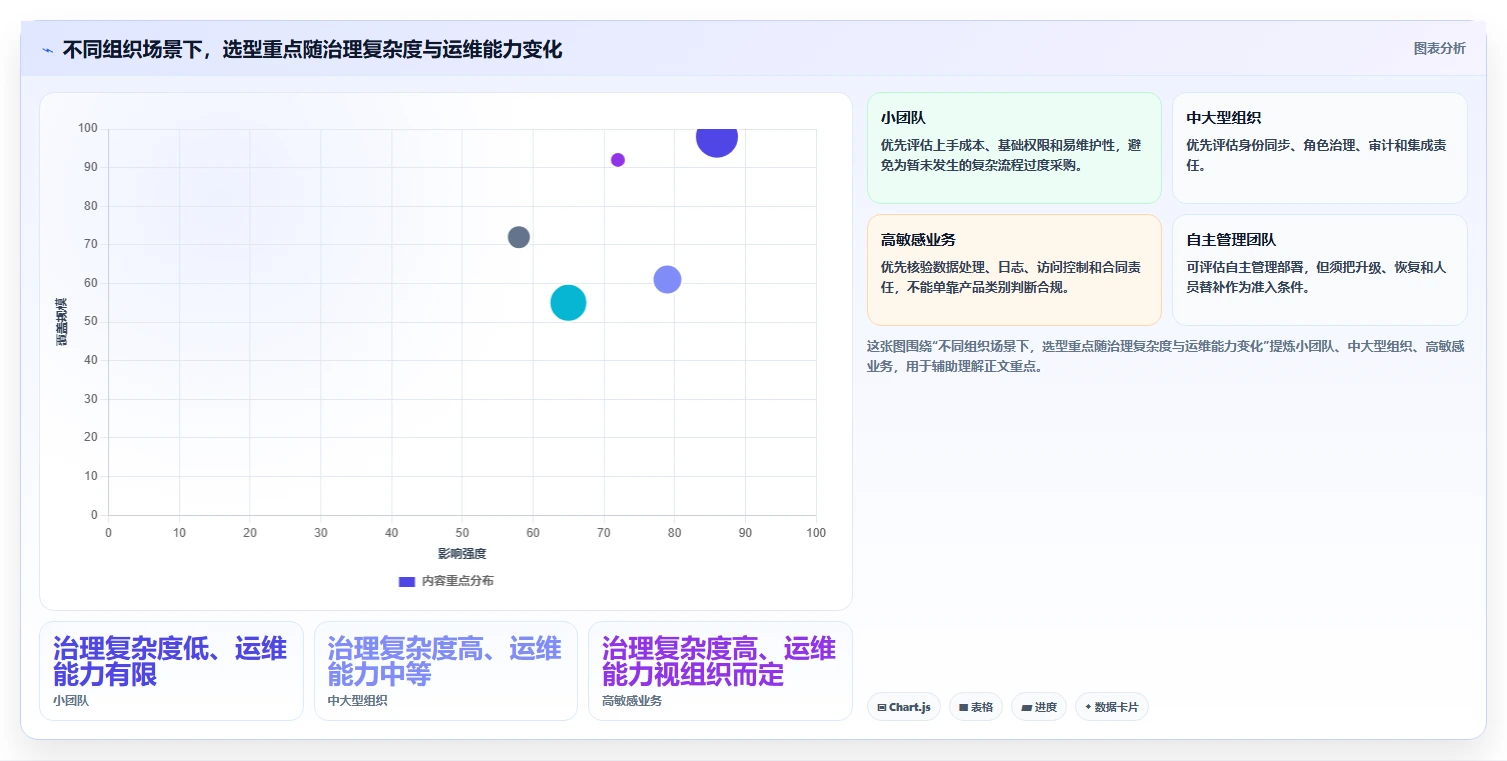Select the cyan bubble in the chart

(x=568, y=303)
